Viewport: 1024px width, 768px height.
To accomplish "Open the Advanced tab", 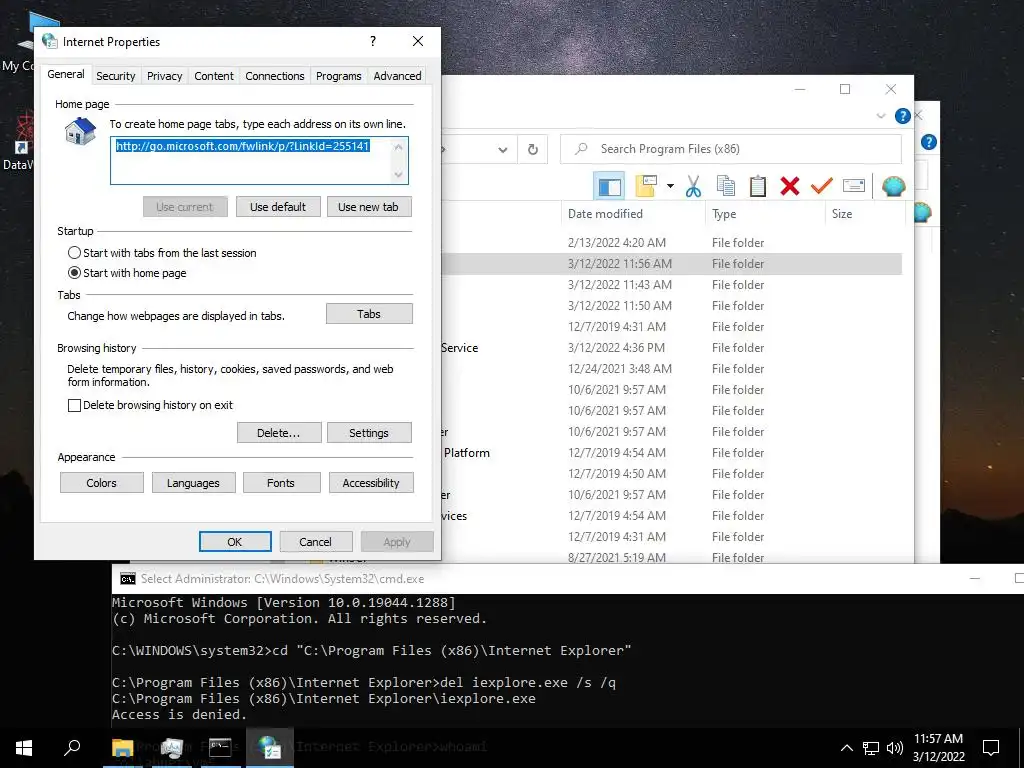I will coord(397,76).
